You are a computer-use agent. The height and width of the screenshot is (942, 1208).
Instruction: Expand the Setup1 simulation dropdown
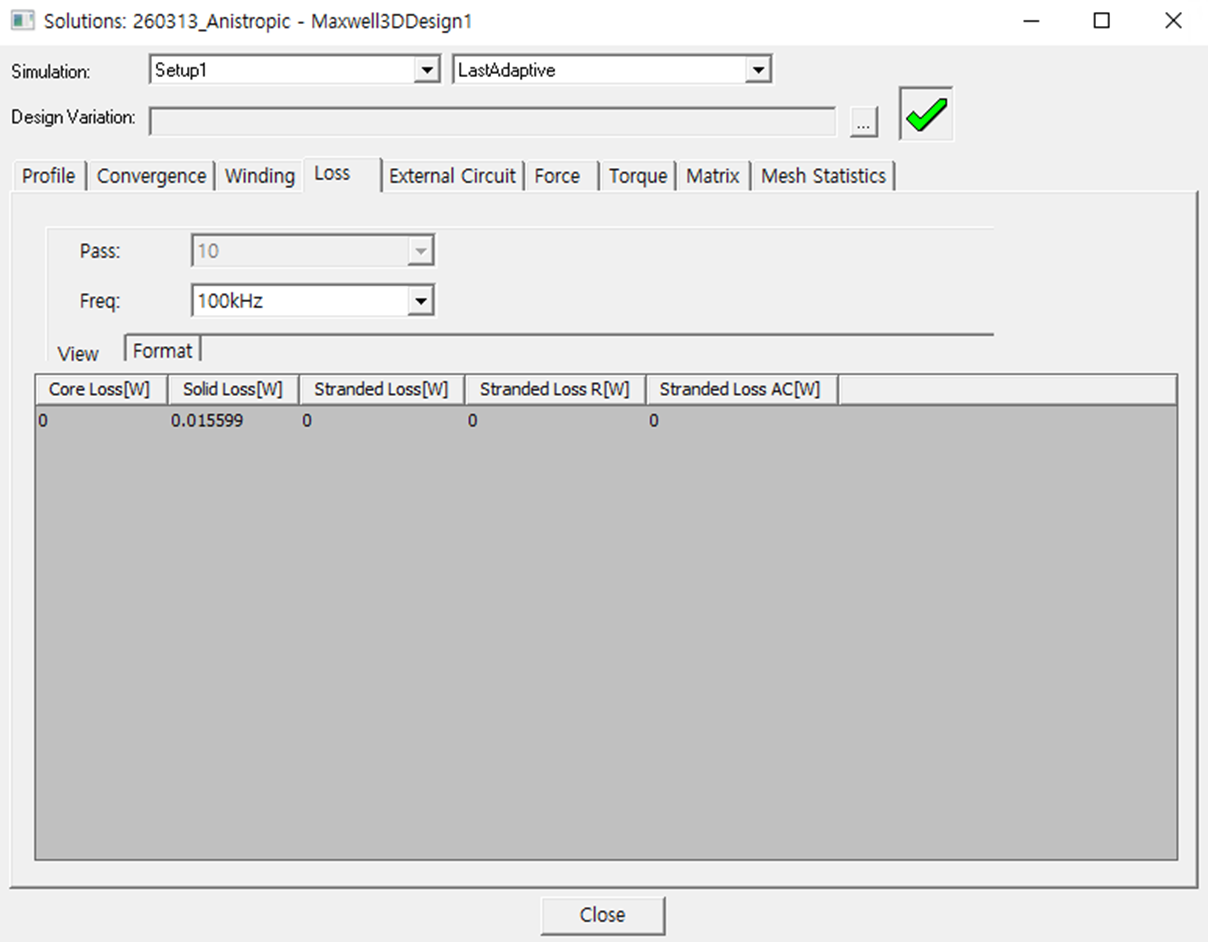[427, 70]
